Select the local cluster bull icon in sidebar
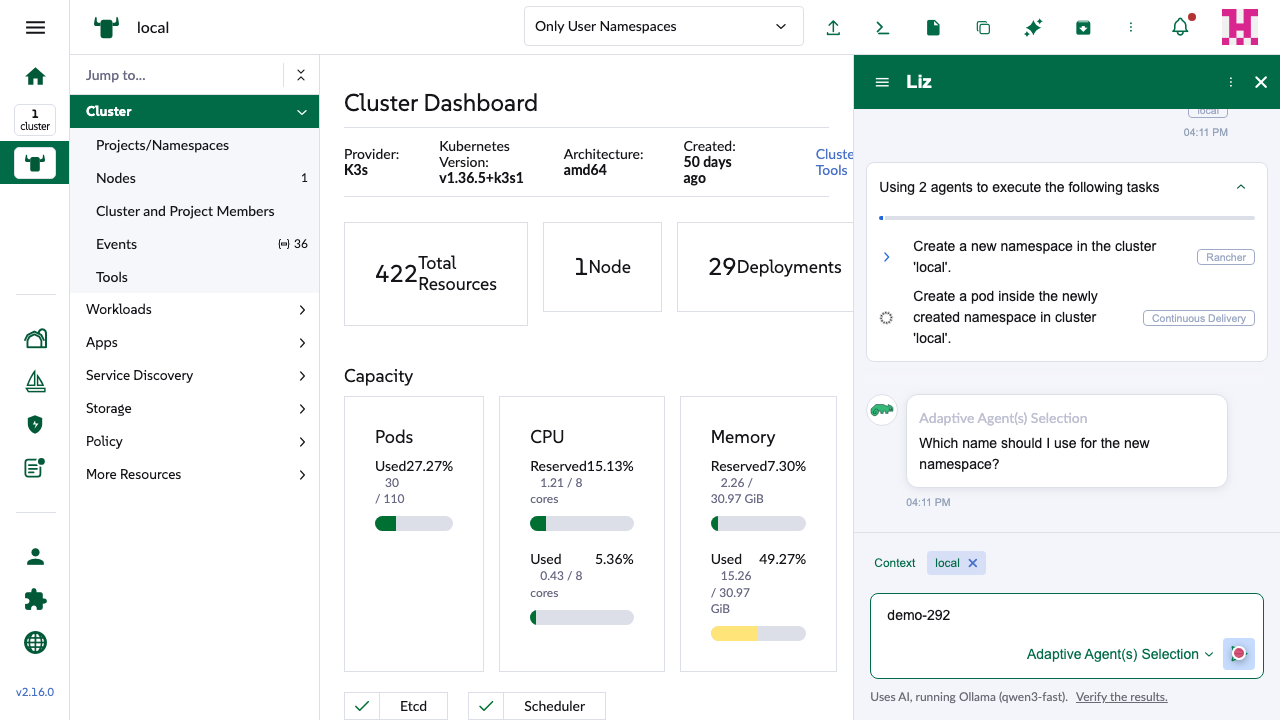Screen dimensions: 1280x720 pyautogui.click(x=35, y=163)
